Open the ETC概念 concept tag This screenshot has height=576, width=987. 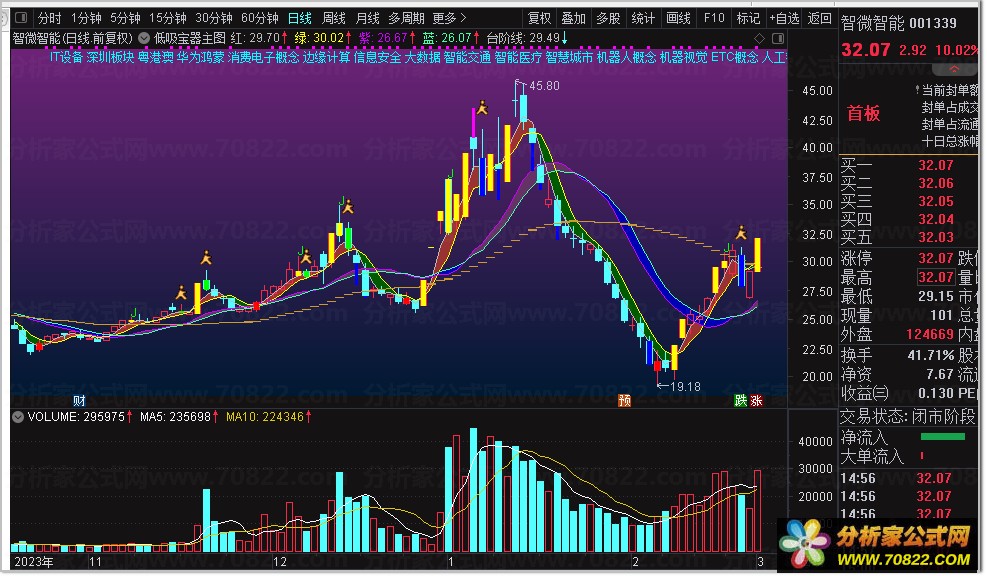pos(735,57)
